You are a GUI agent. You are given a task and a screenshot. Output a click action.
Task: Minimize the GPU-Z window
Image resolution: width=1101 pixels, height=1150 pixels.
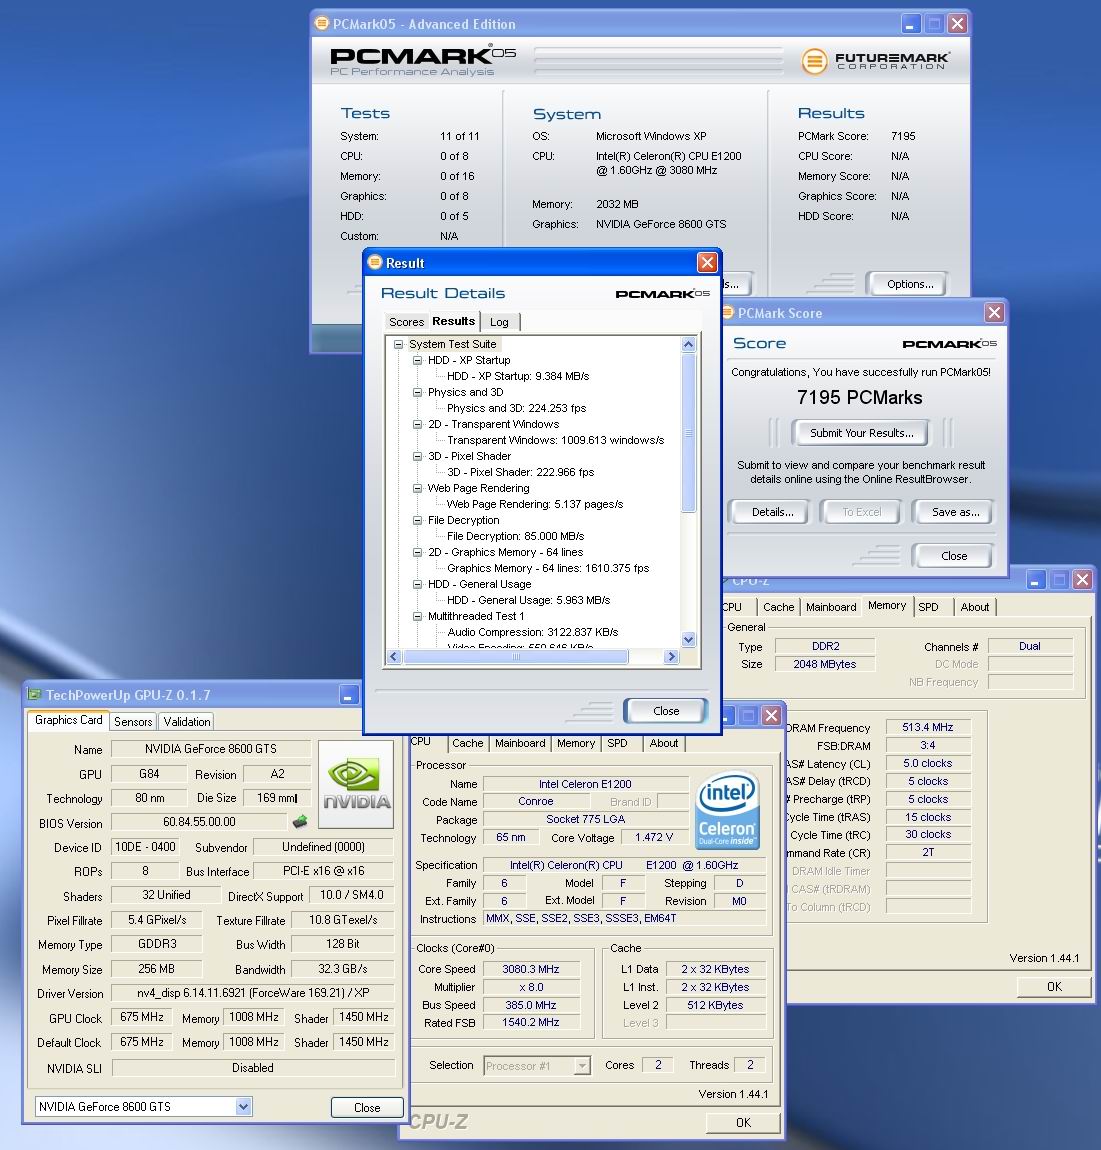click(349, 695)
